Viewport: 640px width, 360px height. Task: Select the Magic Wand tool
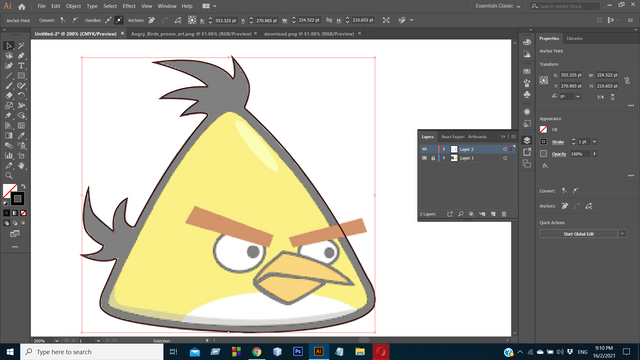21,46
